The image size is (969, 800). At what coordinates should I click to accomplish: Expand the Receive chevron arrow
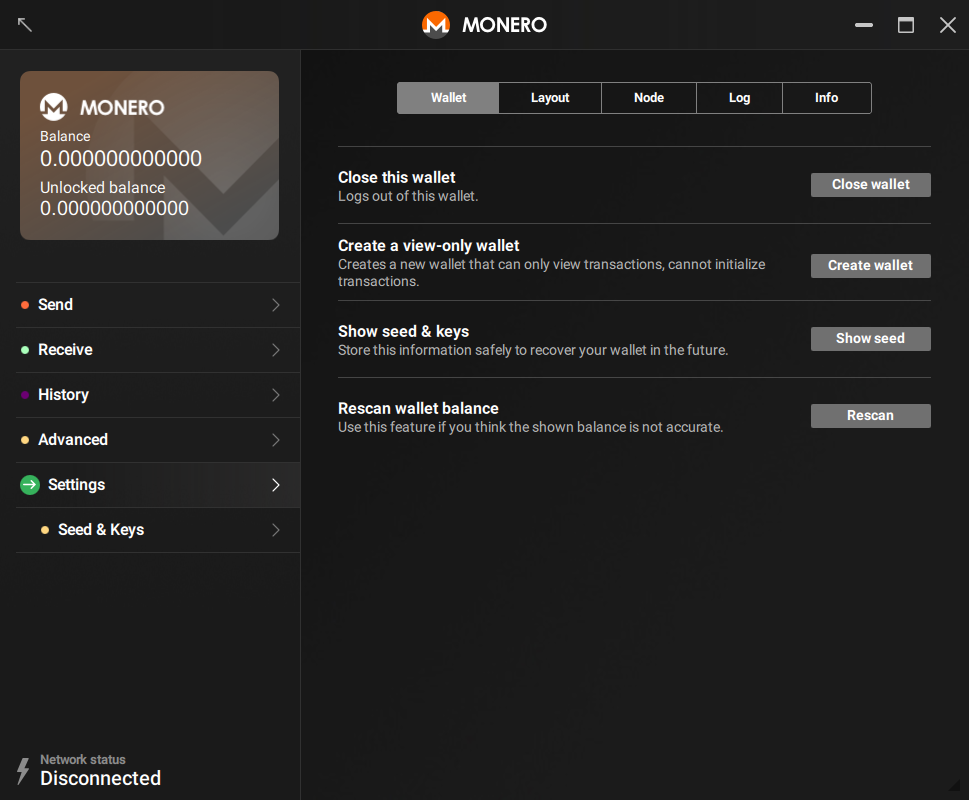click(x=276, y=350)
